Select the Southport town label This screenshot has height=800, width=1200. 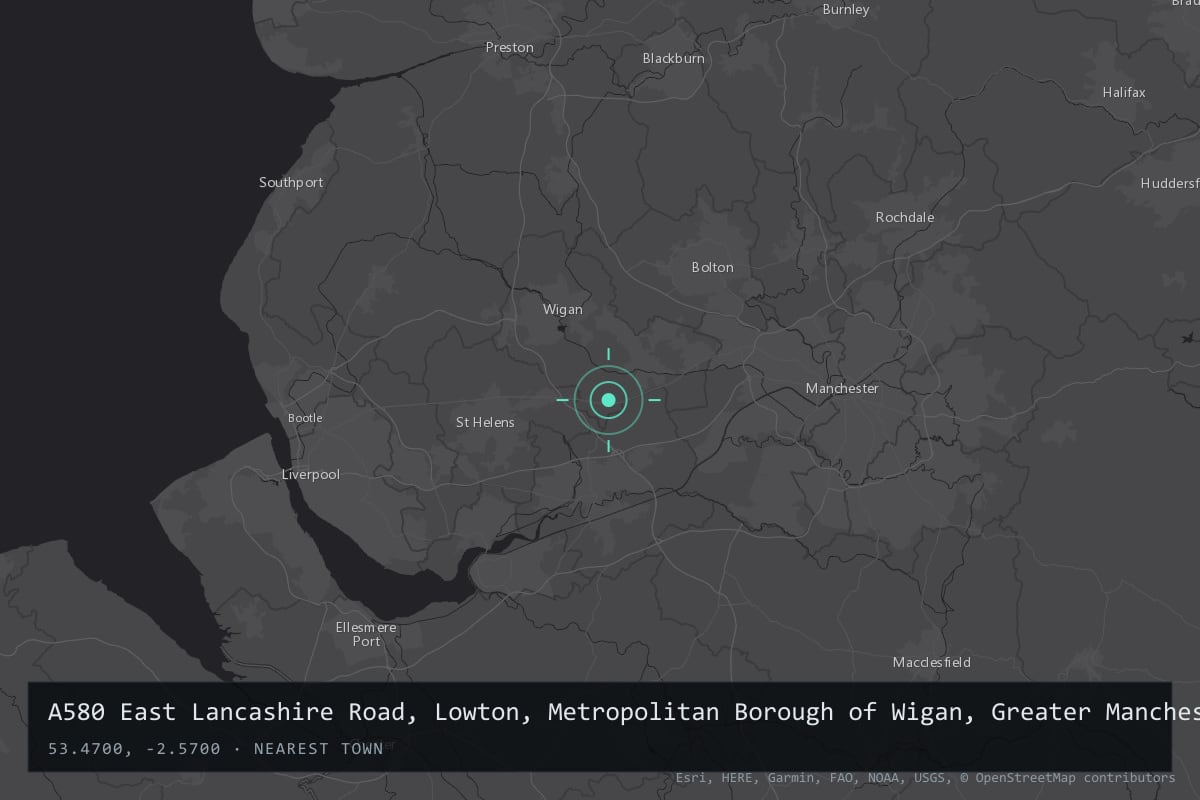click(291, 182)
